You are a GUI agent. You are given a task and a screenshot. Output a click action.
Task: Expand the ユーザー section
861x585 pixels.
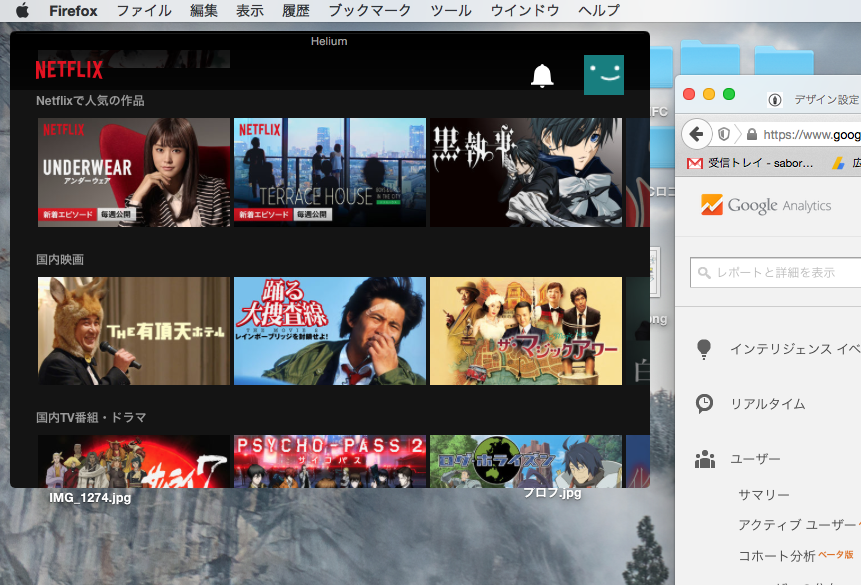click(755, 459)
